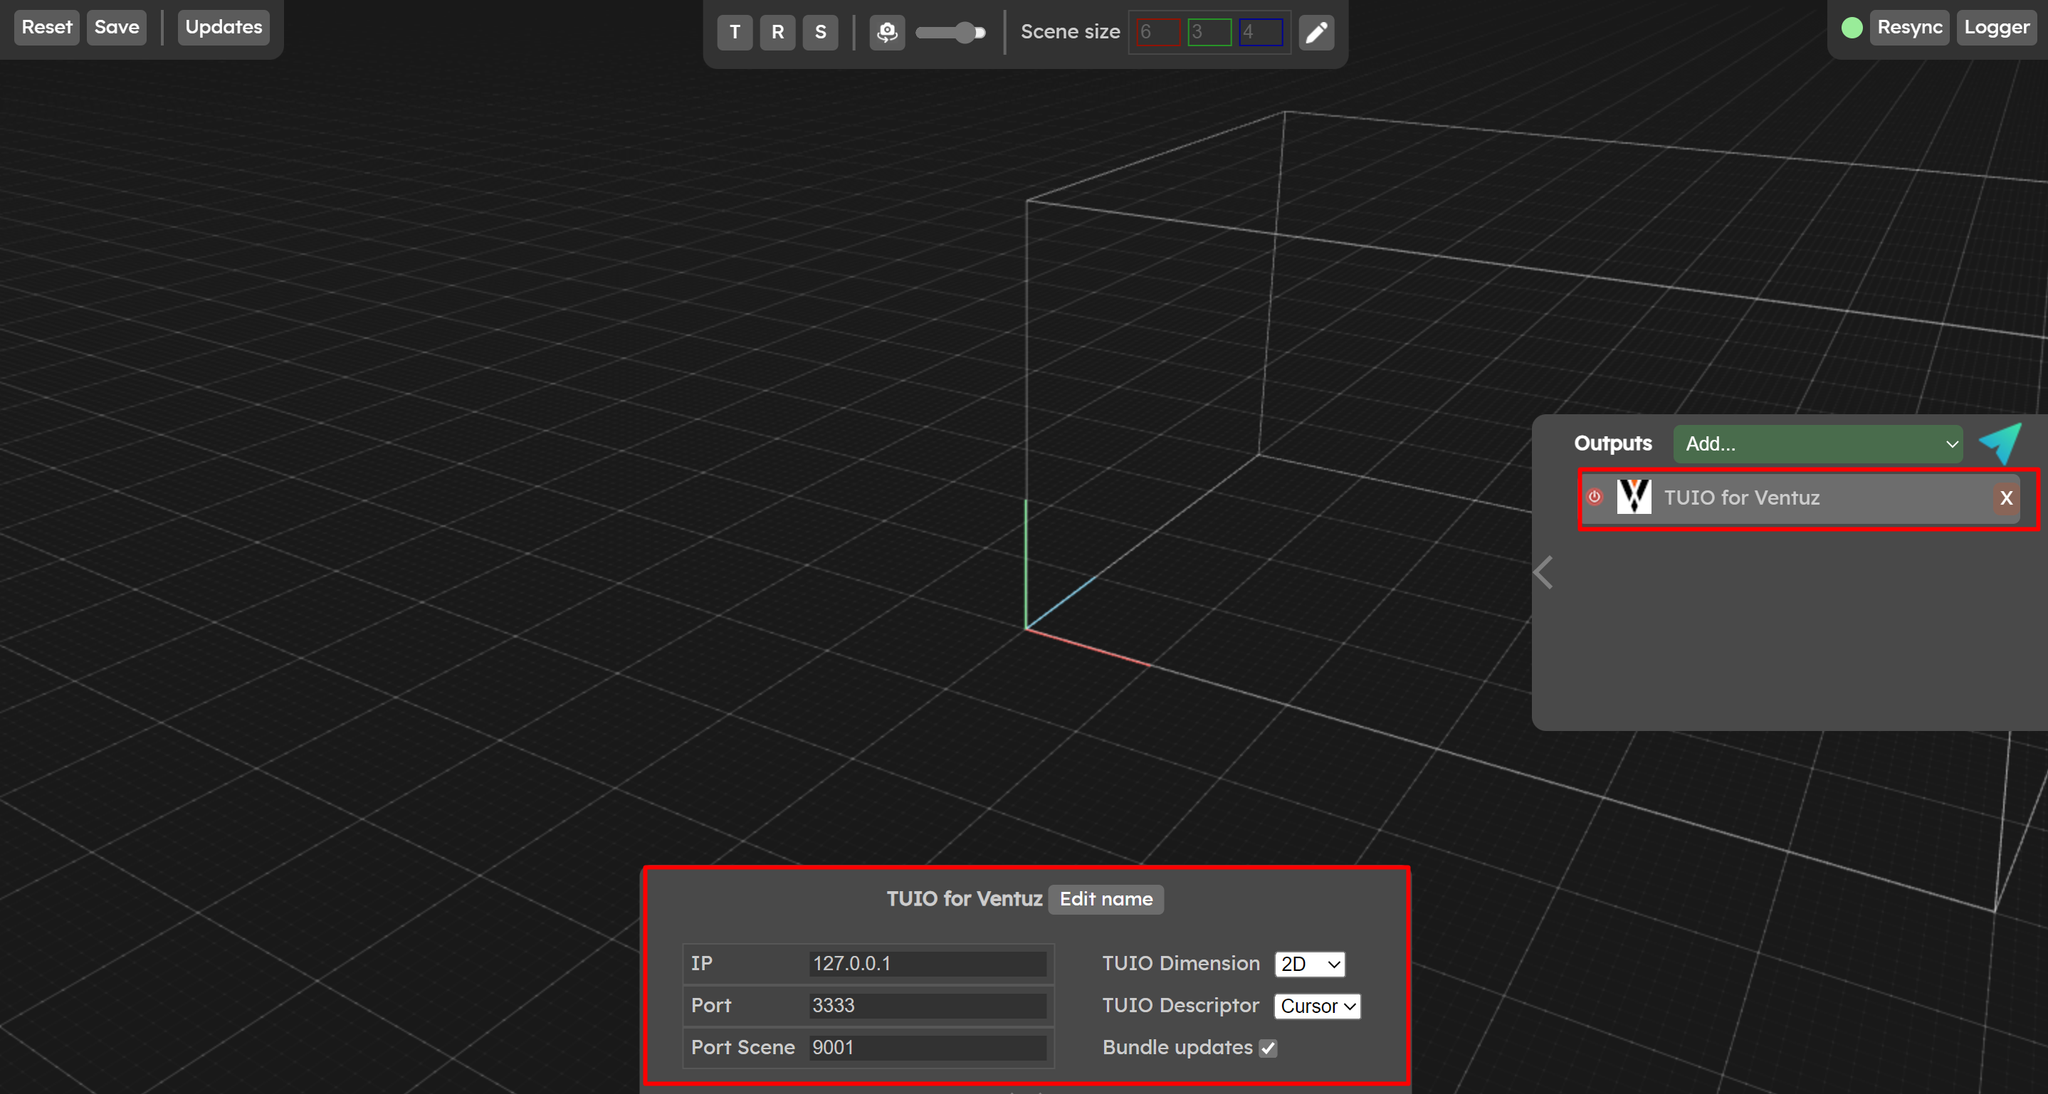Viewport: 2048px width, 1094px height.
Task: Select the R rotate mode button
Action: coord(777,32)
